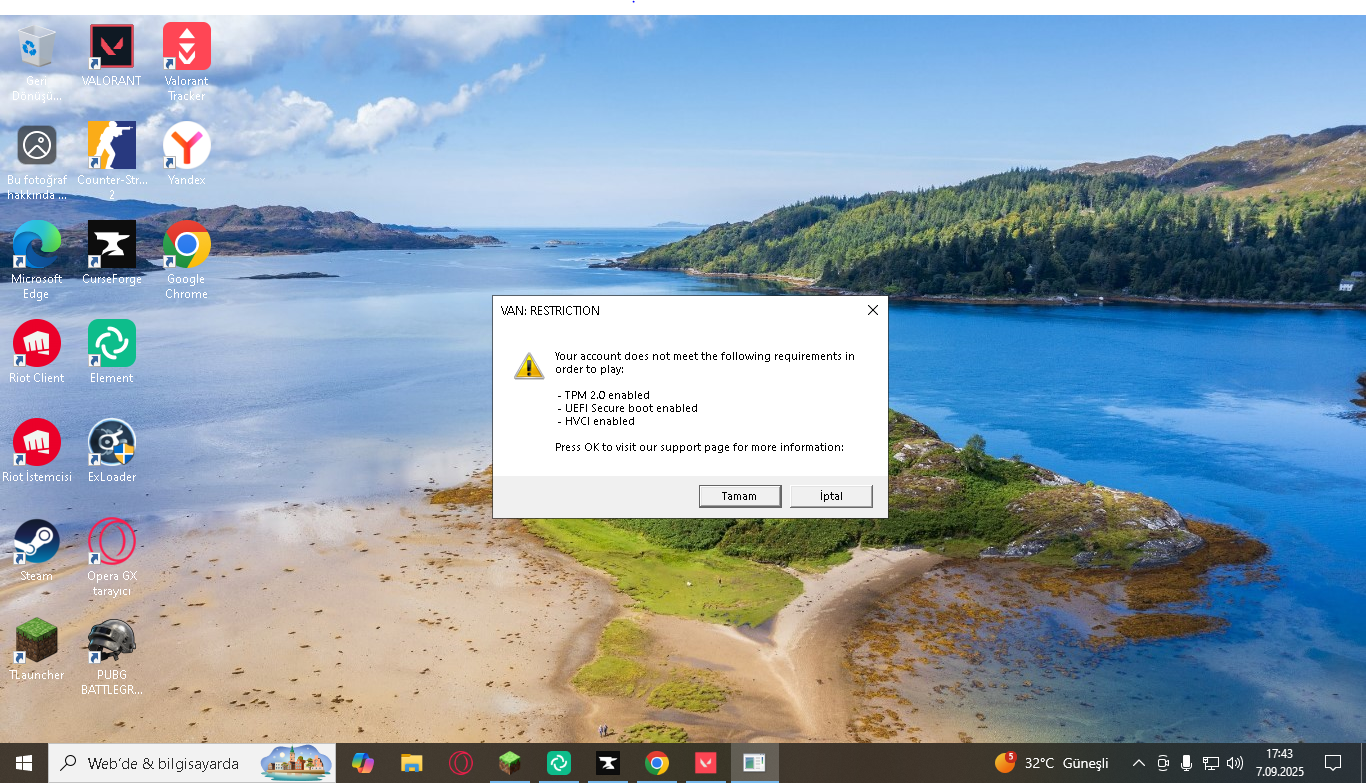Select the PUBG BATTLEGROUNDS desktop shortcut
The width and height of the screenshot is (1366, 783).
(112, 657)
